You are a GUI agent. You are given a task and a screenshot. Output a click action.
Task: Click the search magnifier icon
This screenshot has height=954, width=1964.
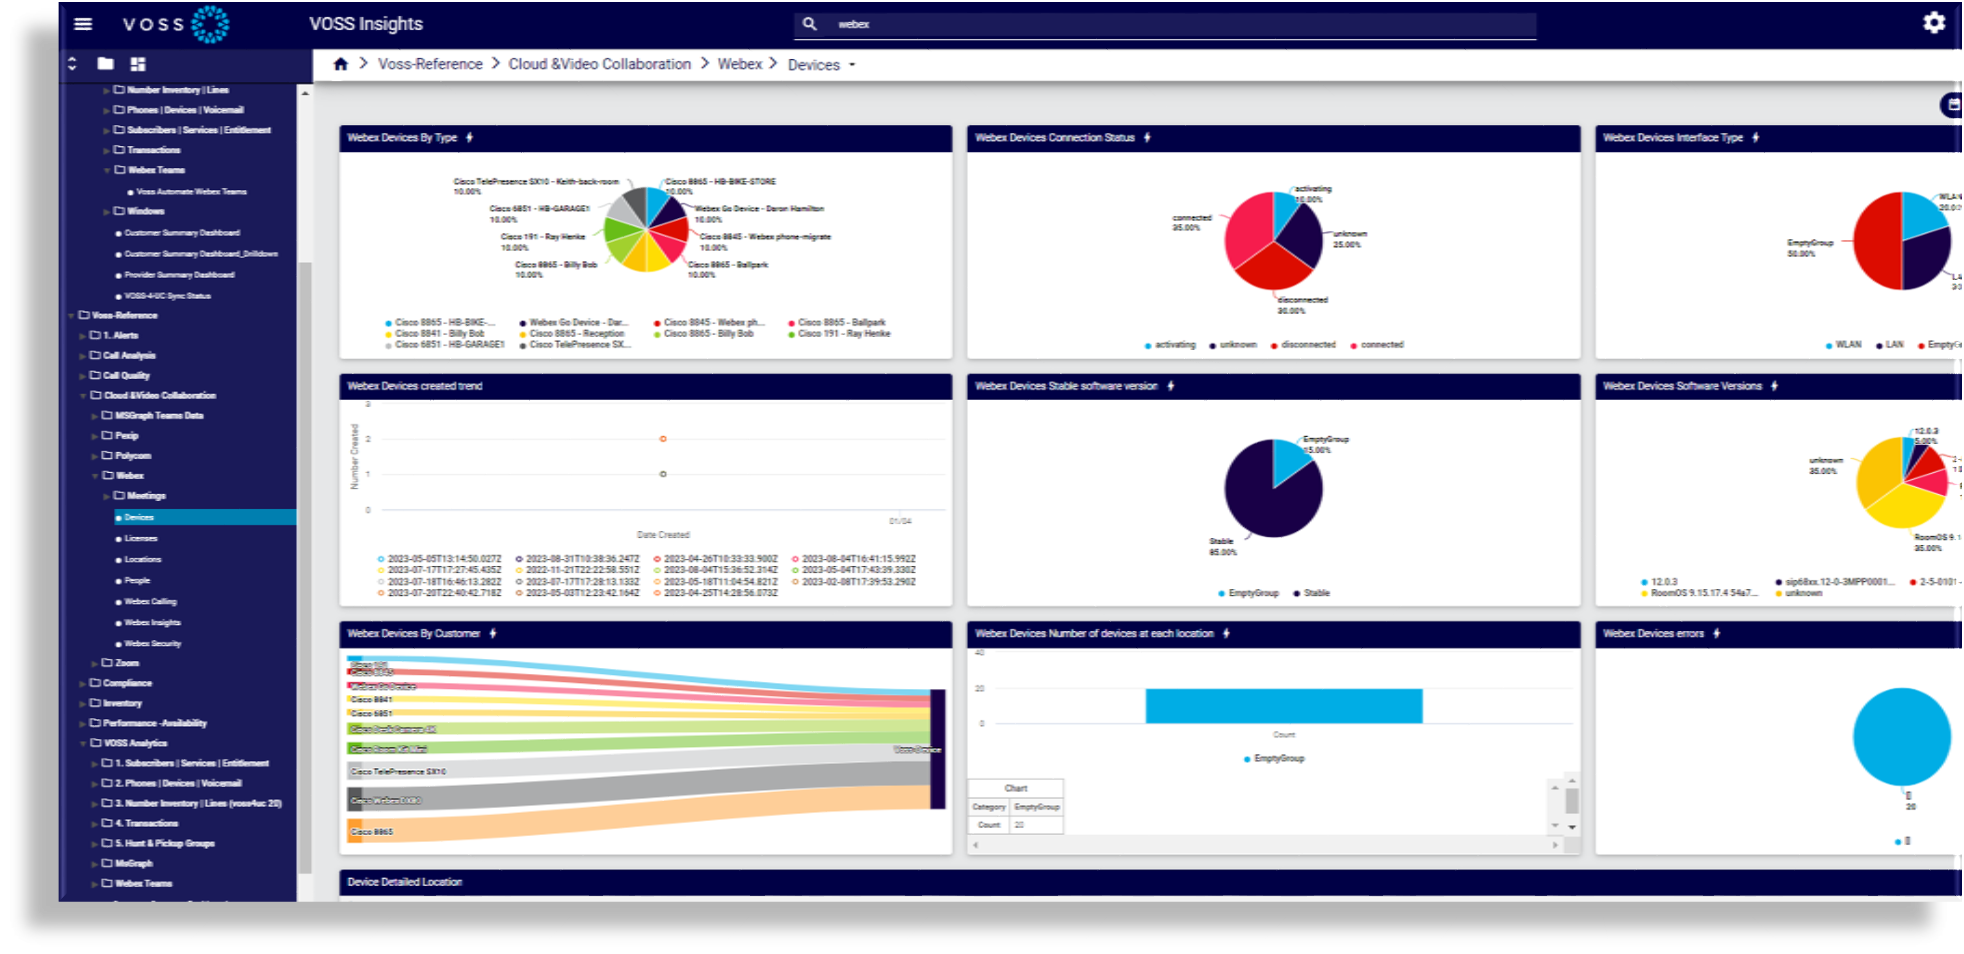tap(809, 24)
